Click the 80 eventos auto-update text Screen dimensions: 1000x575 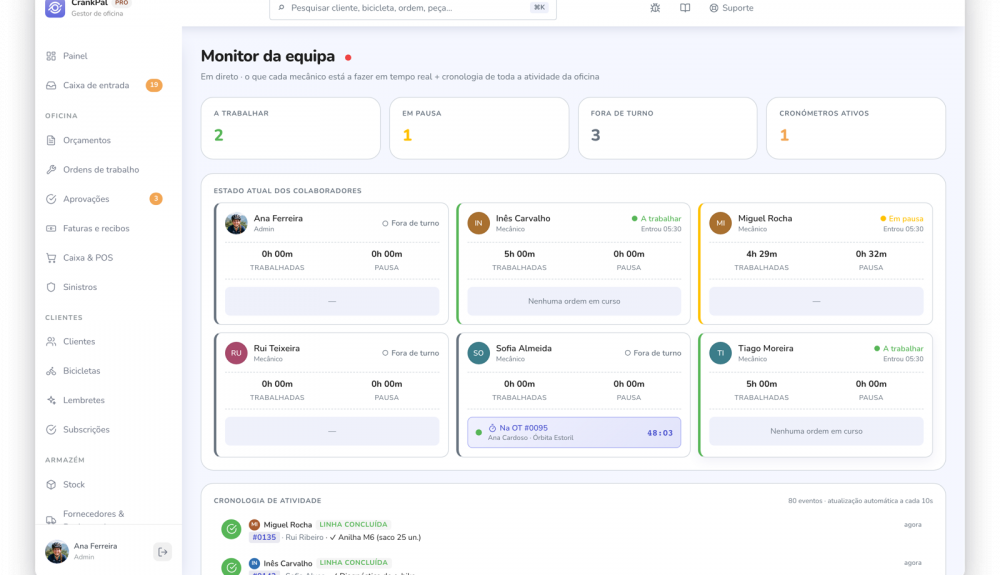(860, 501)
